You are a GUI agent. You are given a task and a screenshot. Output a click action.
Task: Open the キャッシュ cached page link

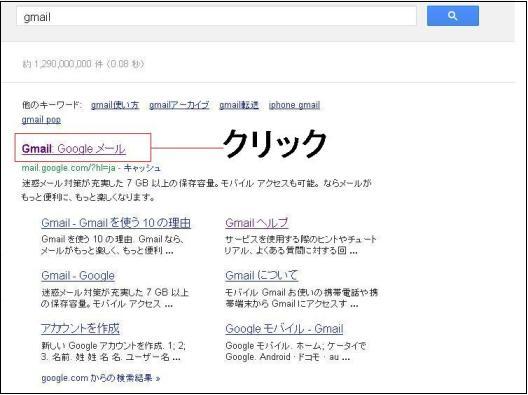pos(142,168)
